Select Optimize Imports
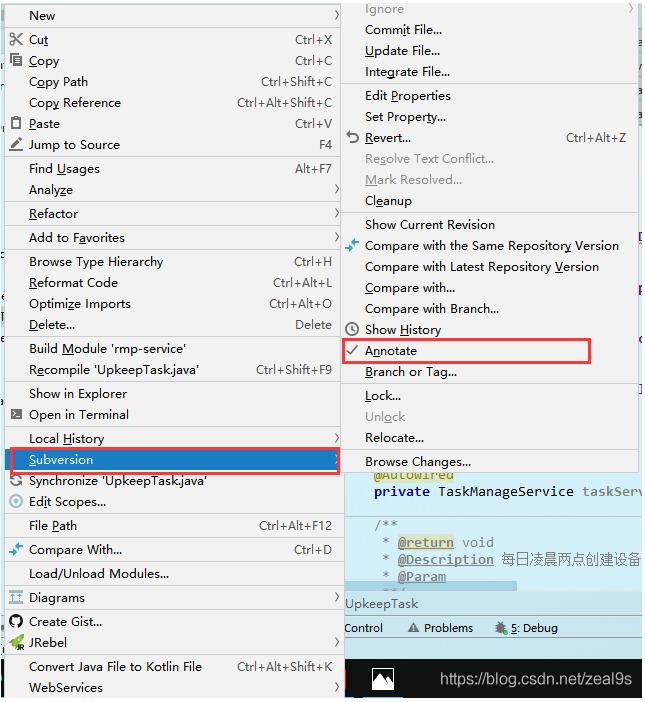The height and width of the screenshot is (702, 645). (174, 304)
